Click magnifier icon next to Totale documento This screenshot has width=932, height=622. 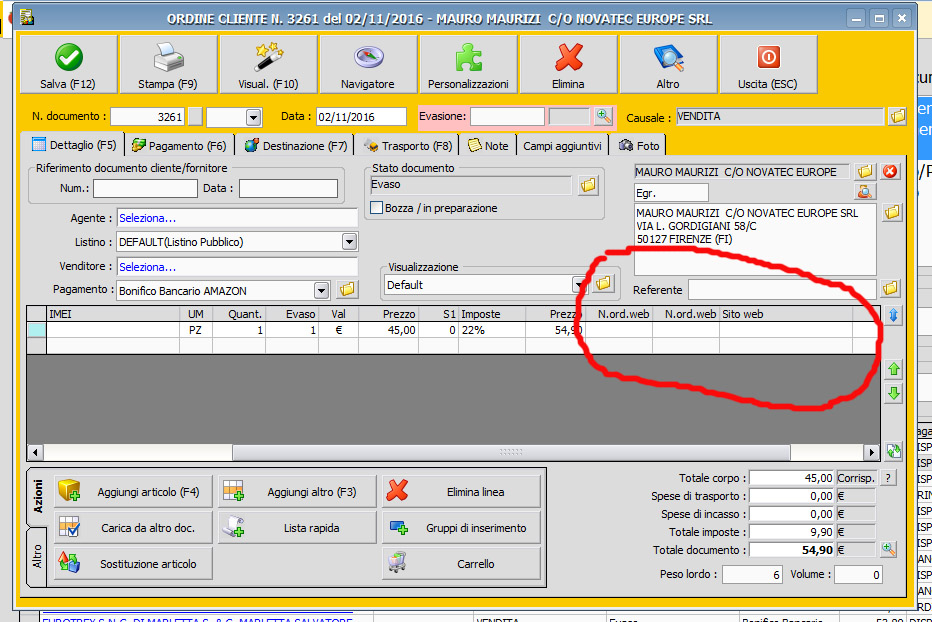click(x=889, y=549)
